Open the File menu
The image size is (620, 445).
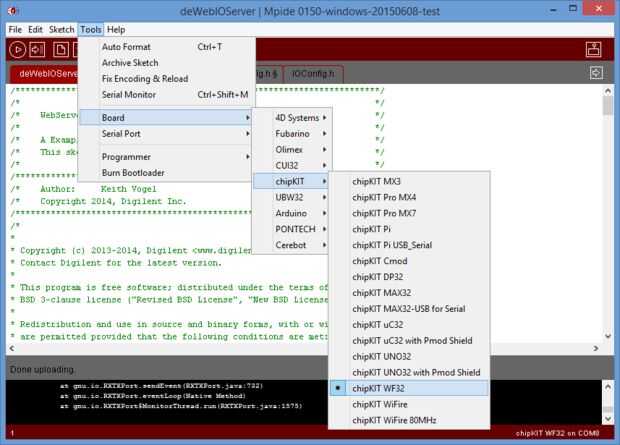[x=15, y=30]
